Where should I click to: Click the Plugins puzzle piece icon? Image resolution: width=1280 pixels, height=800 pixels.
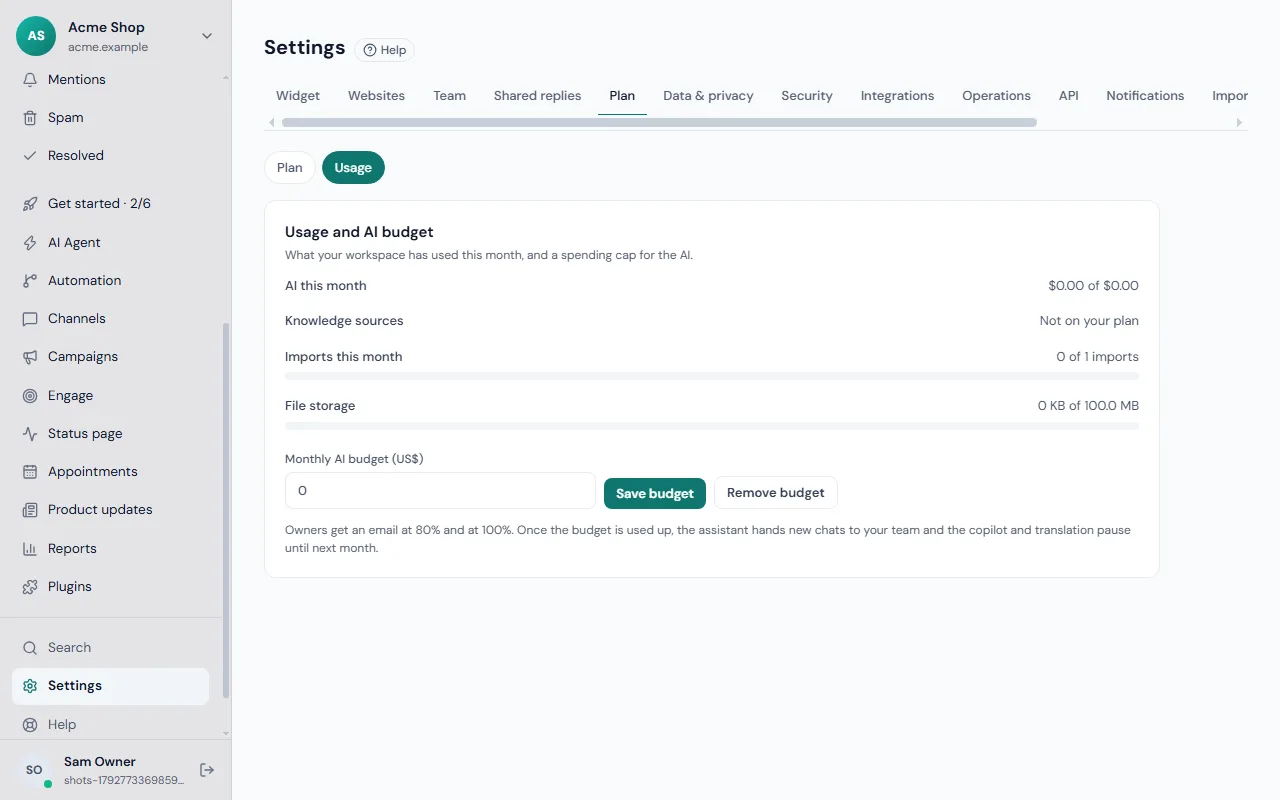[30, 587]
